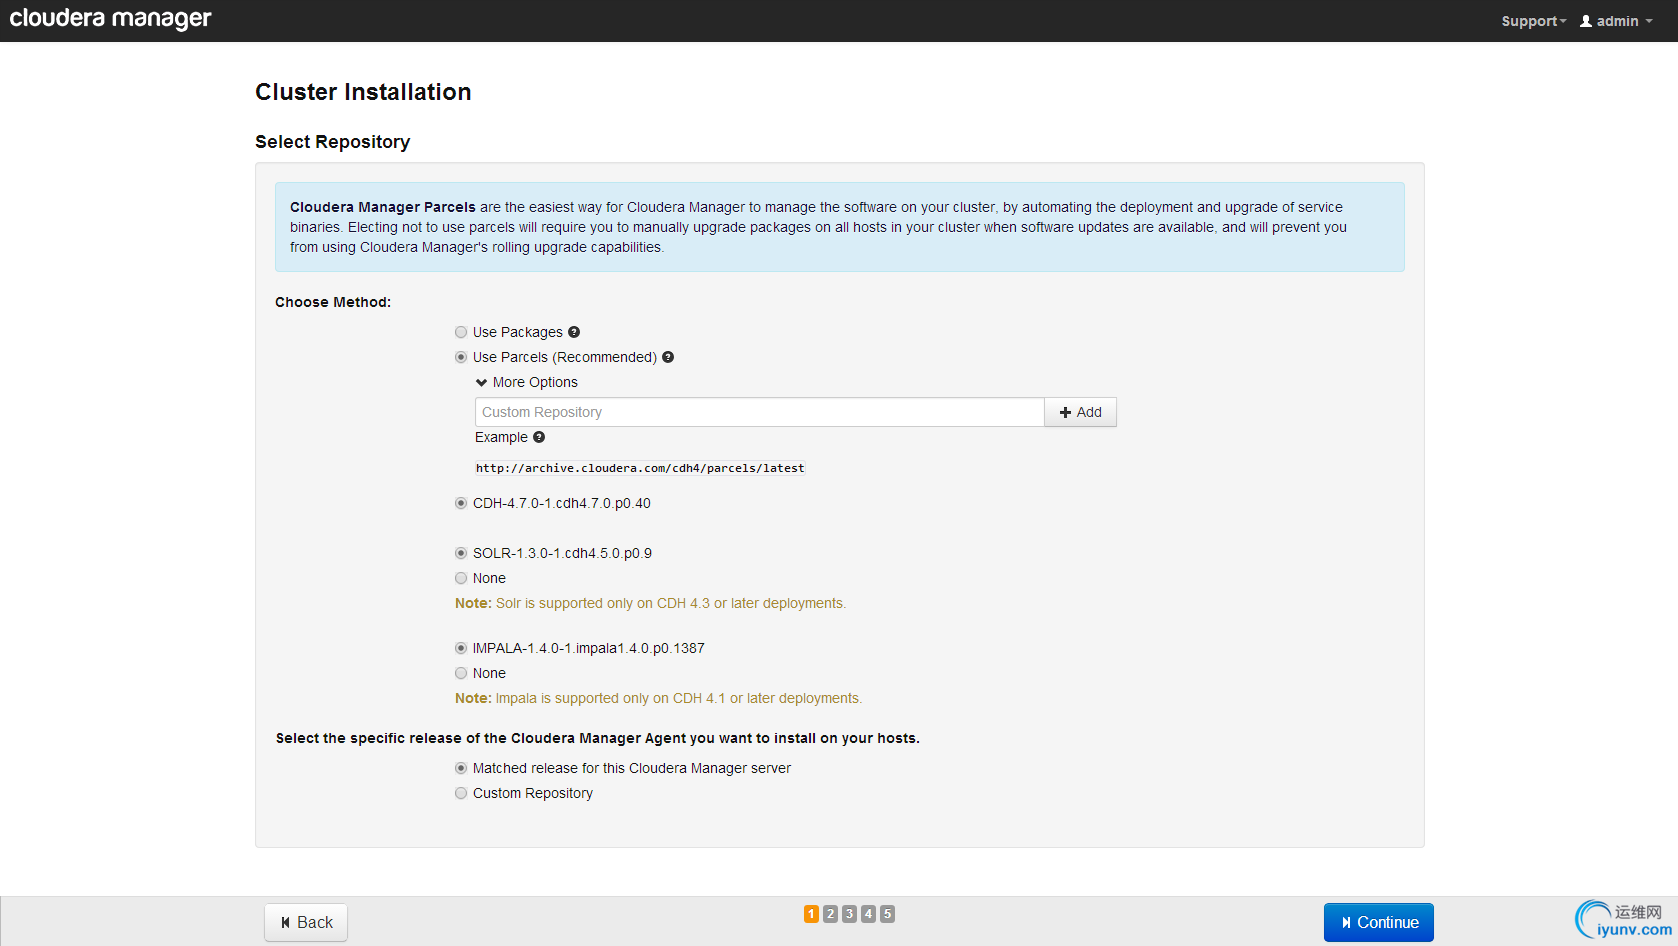Select Matched release for this Cloudera Manager server
Viewport: 1678px width, 946px height.
(x=461, y=768)
